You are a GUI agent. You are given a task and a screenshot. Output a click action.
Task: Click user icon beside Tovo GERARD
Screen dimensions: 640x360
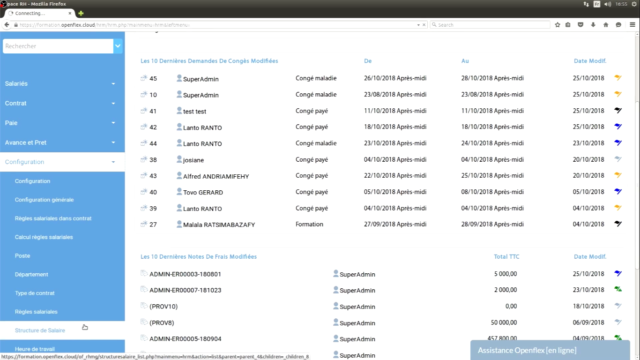[179, 191]
